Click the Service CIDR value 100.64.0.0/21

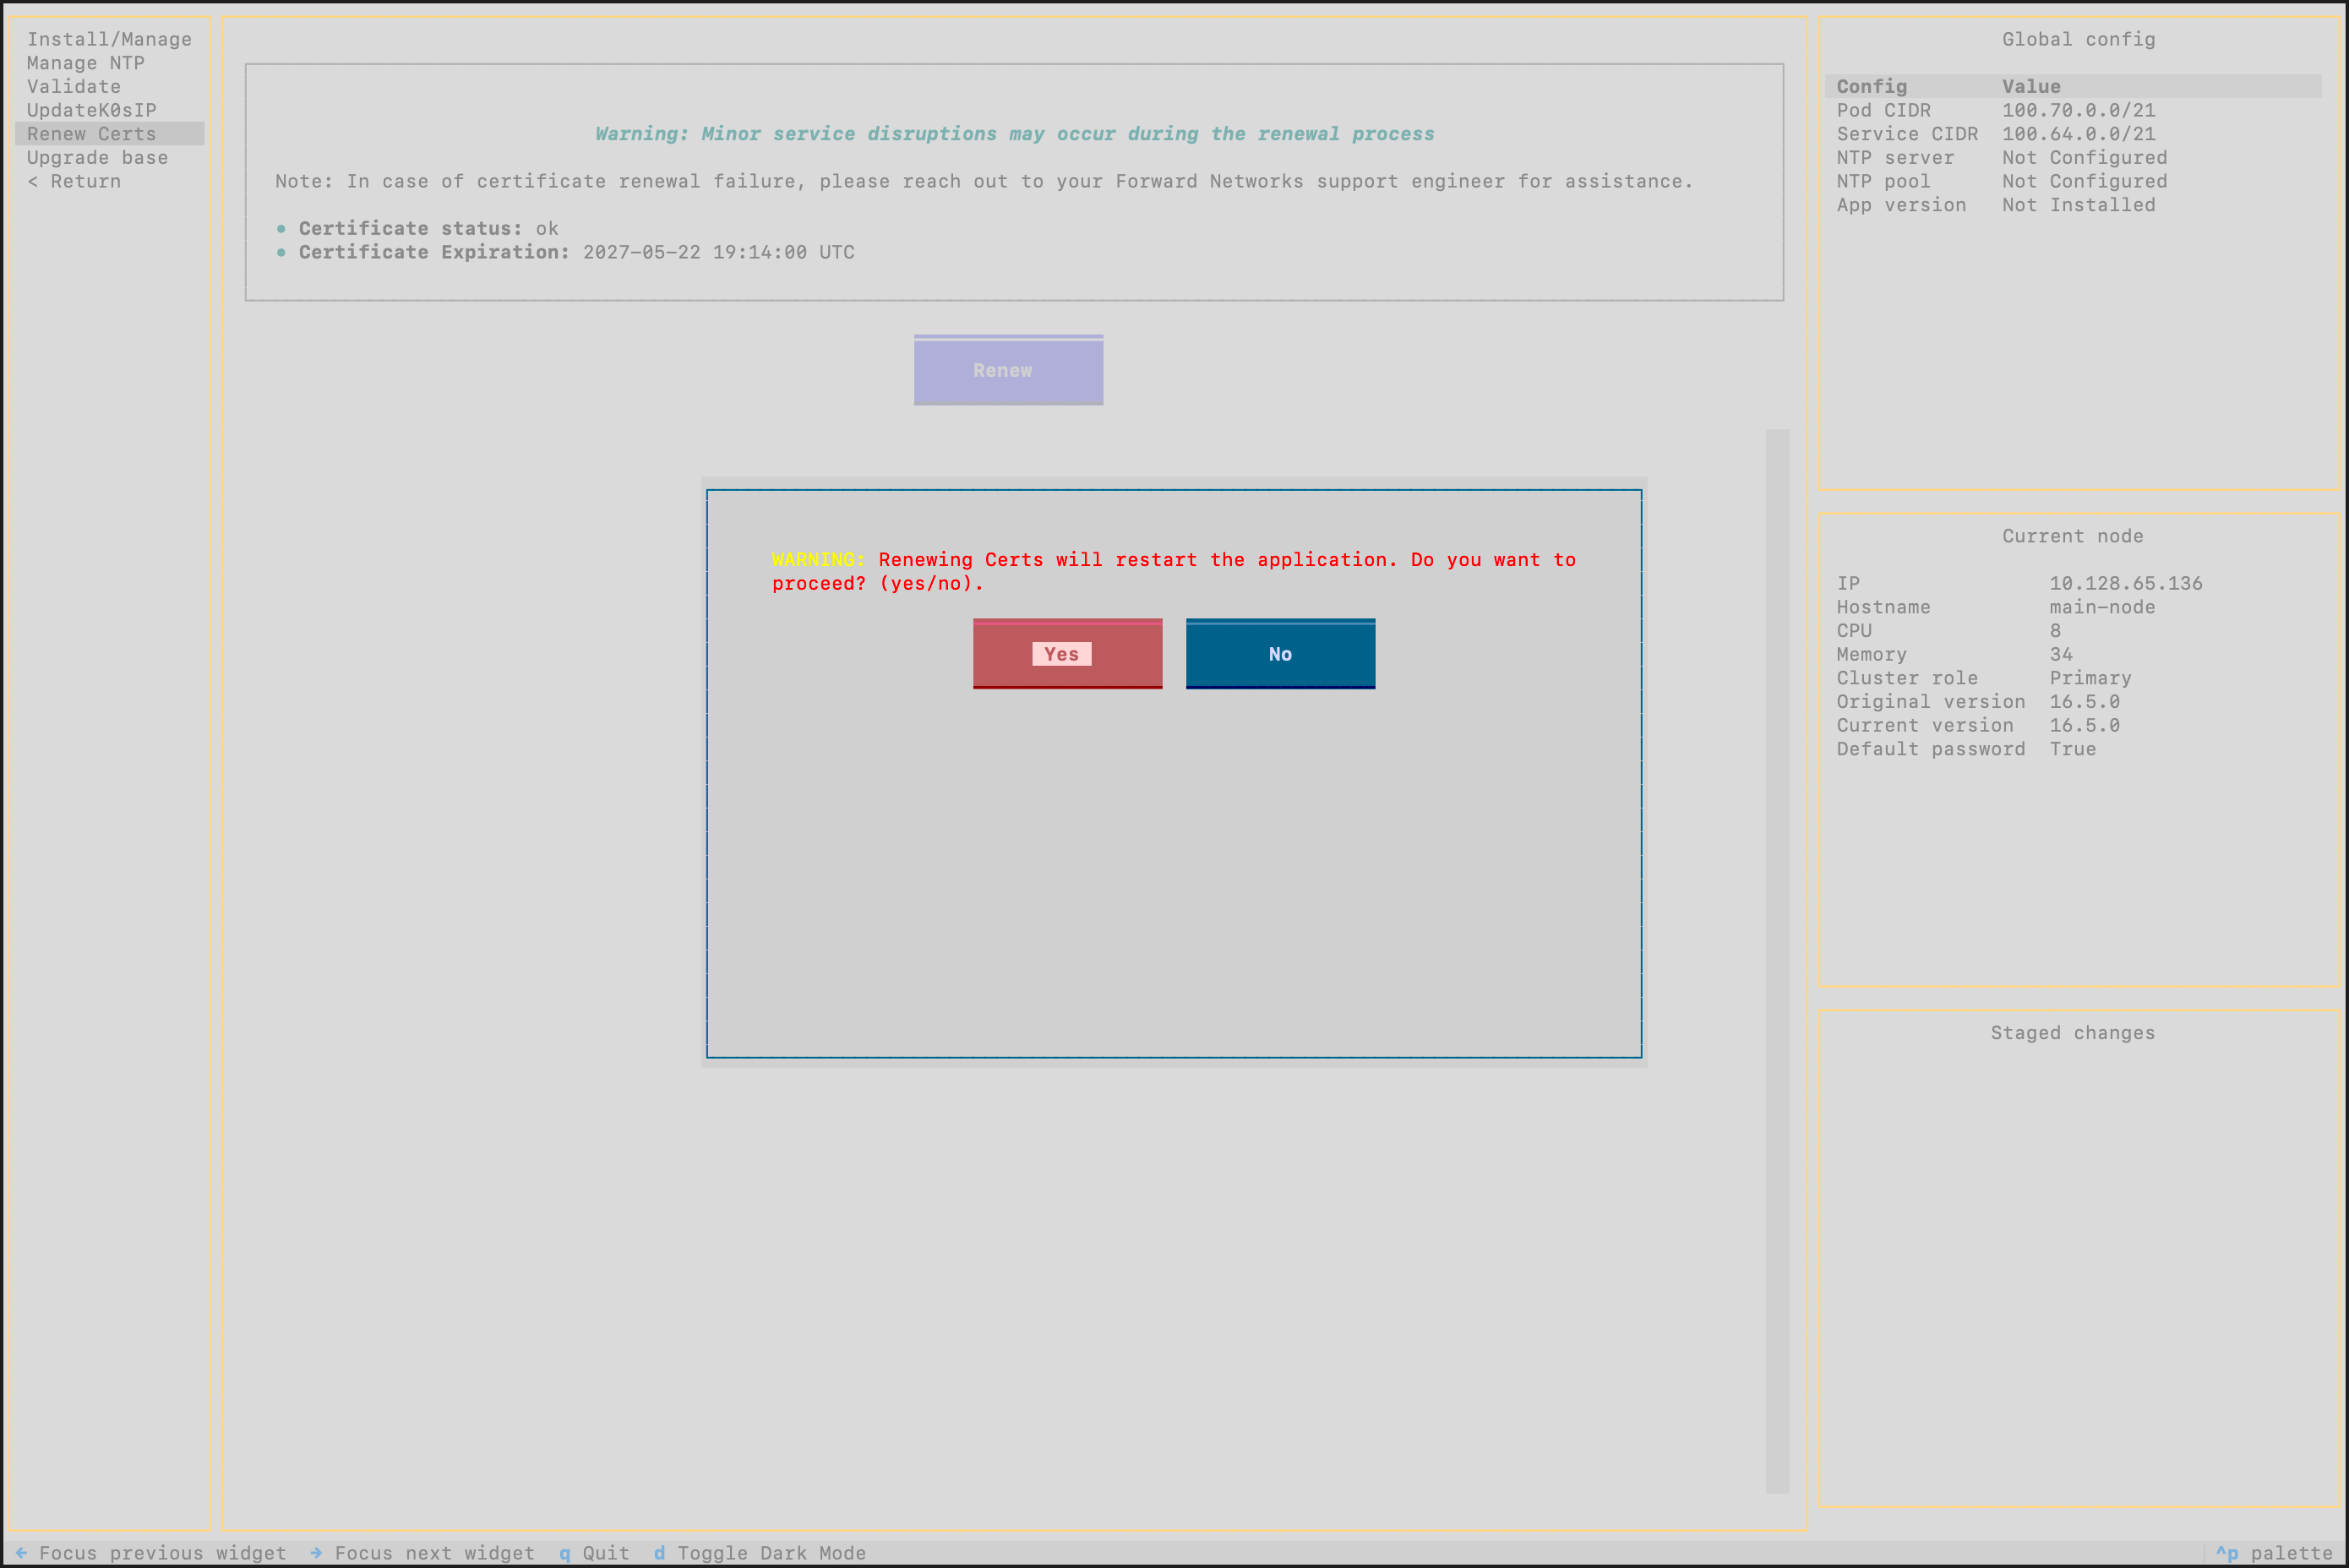click(2079, 134)
